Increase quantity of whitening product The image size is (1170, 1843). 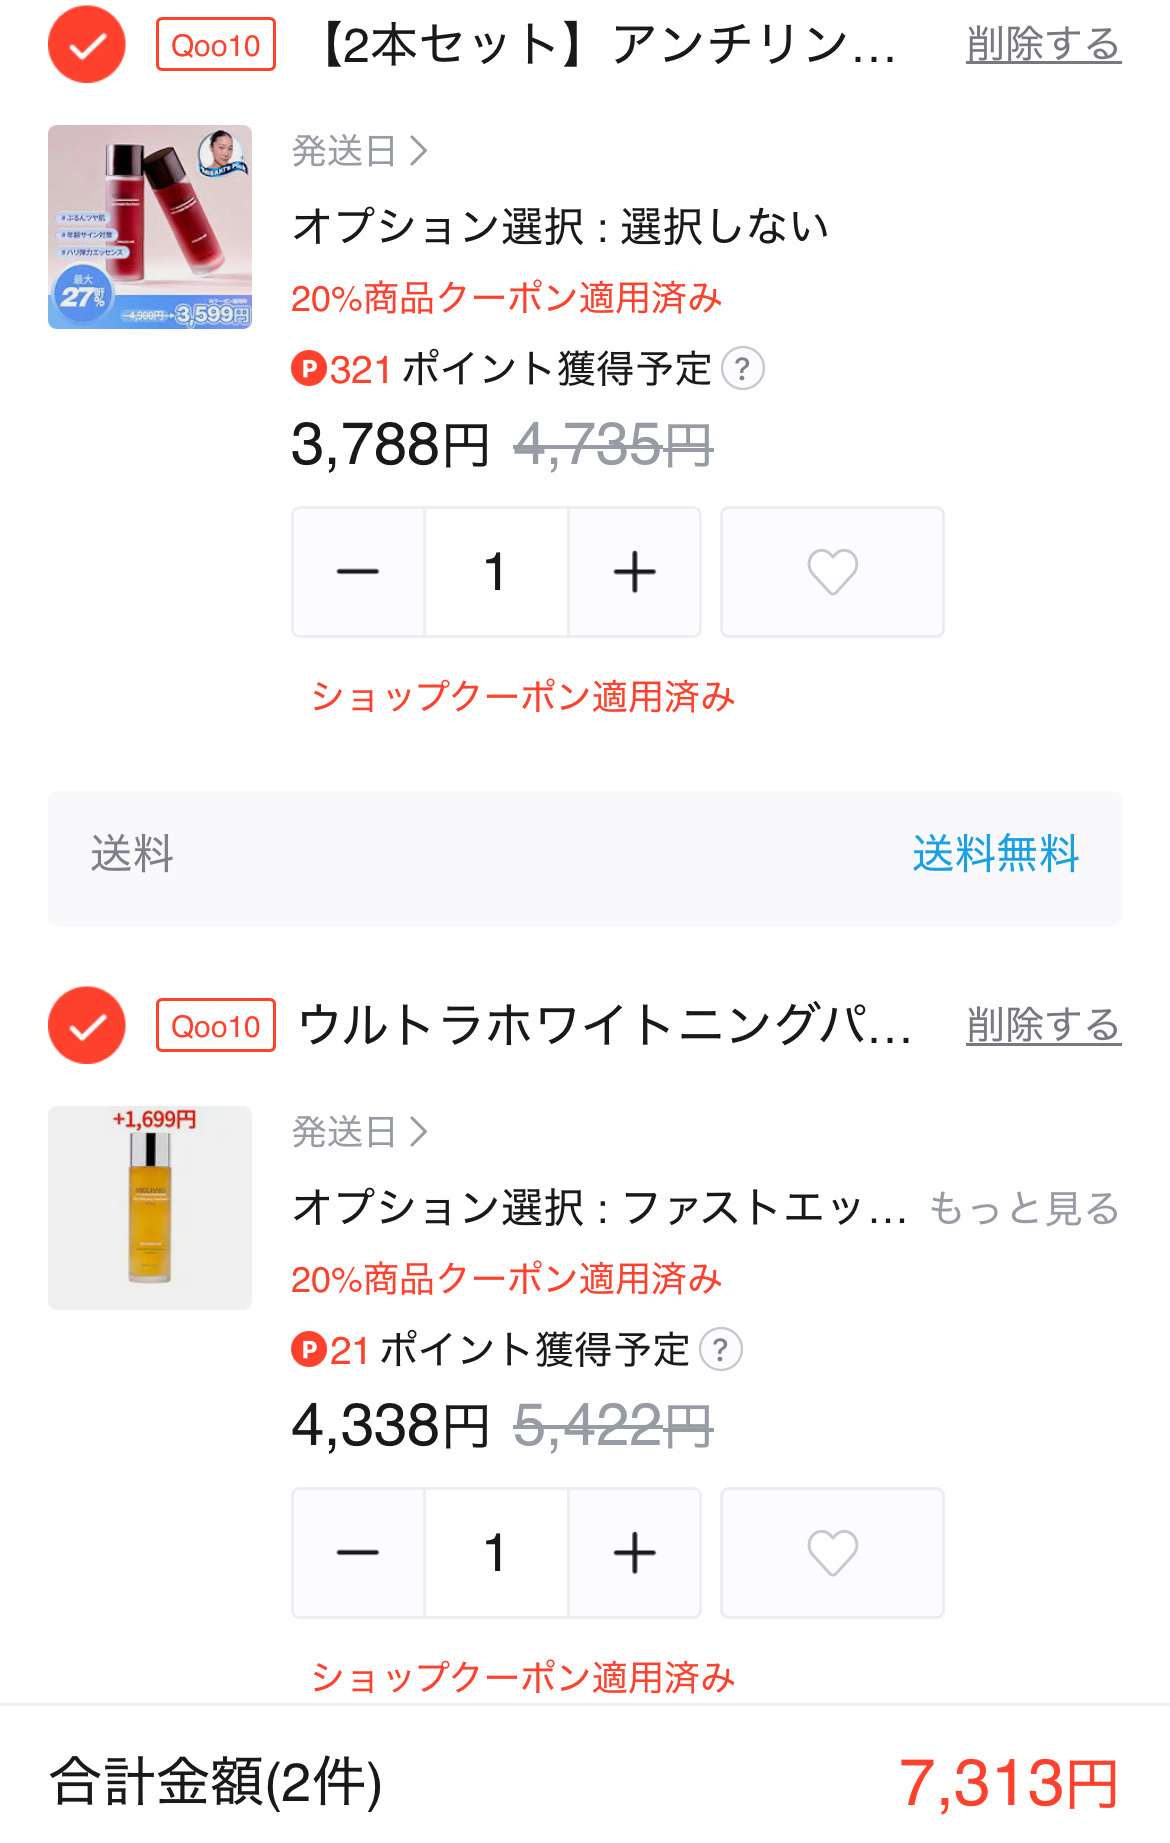(634, 1553)
